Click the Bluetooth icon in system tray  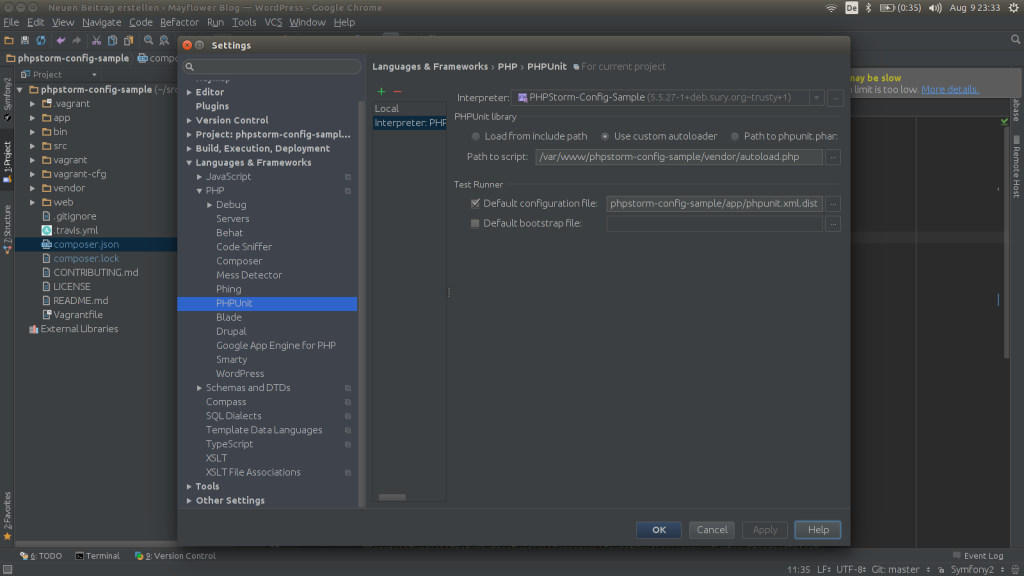pyautogui.click(x=869, y=8)
